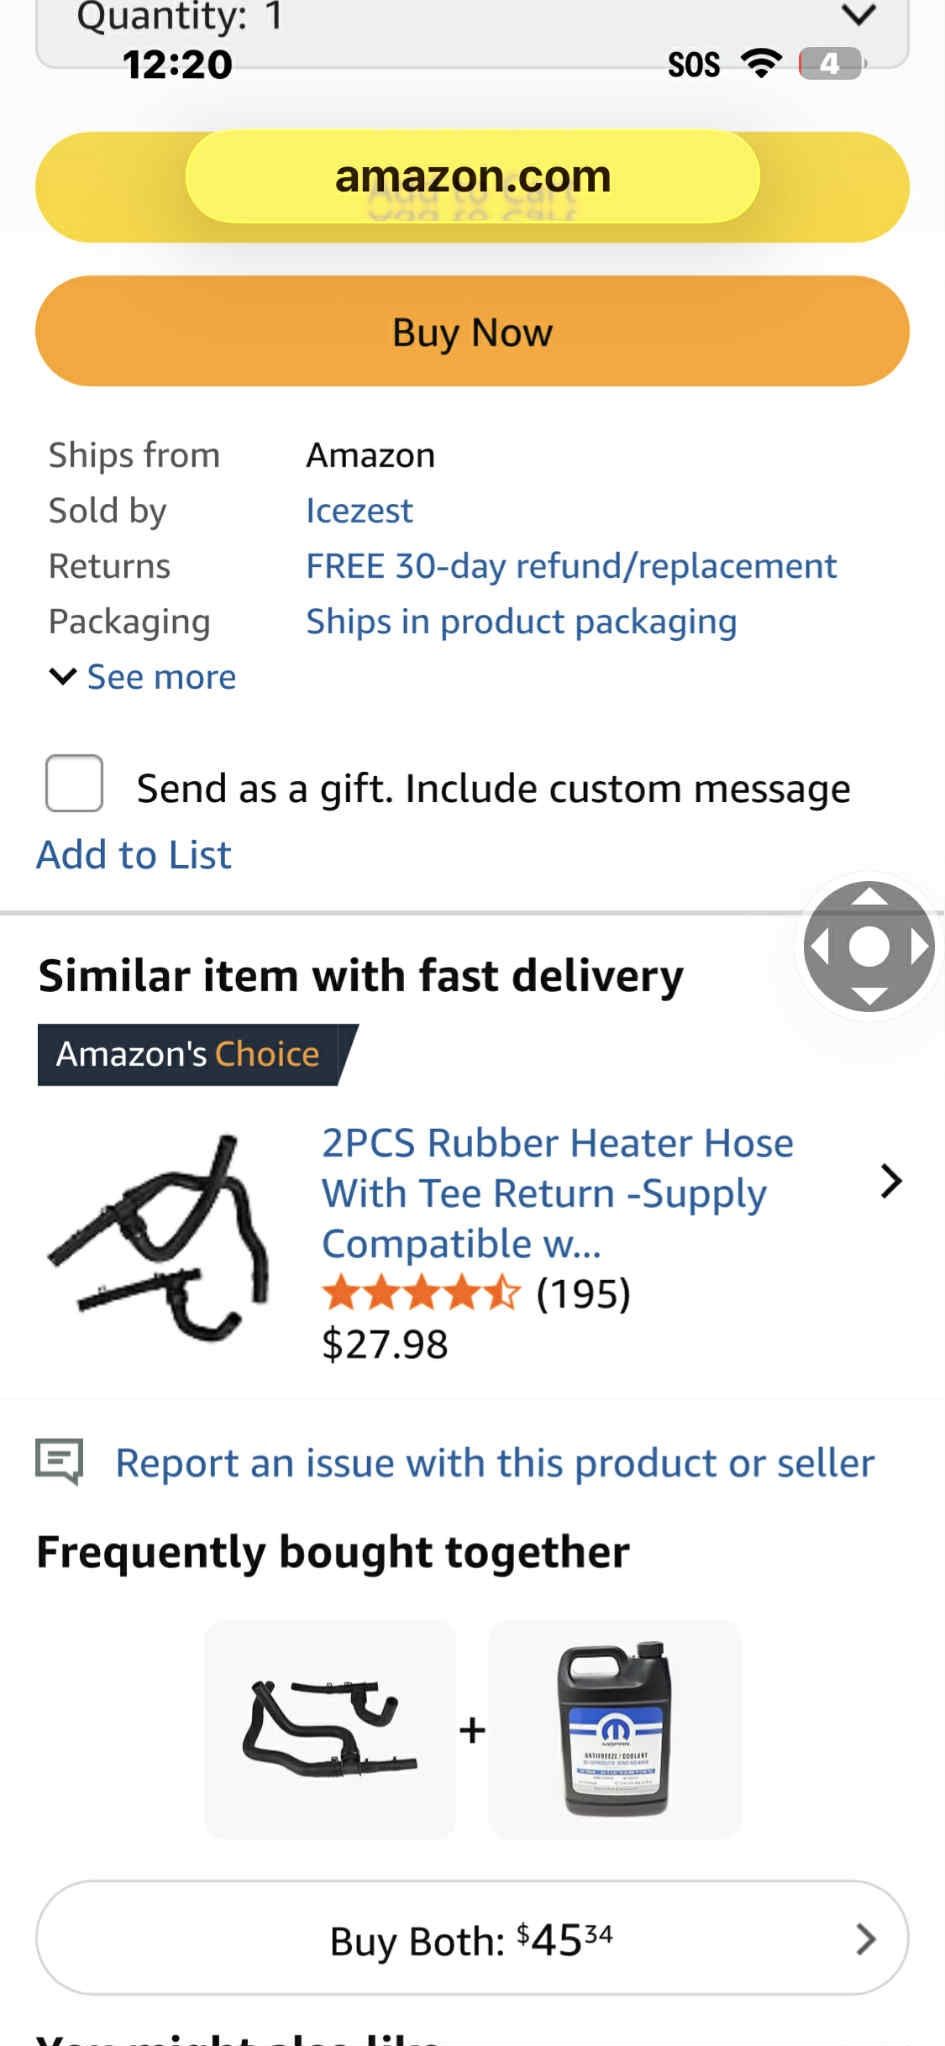Tap the Amazon's Choice badge
Viewport: 945px width, 2046px height.
(x=188, y=1054)
